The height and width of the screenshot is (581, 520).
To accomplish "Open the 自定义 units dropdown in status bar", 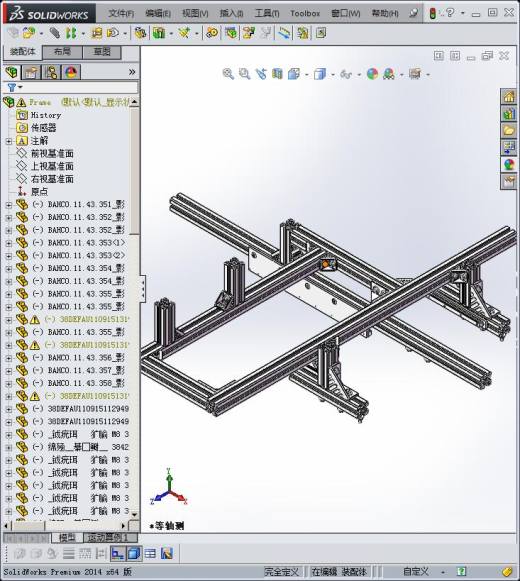I will click(443, 572).
